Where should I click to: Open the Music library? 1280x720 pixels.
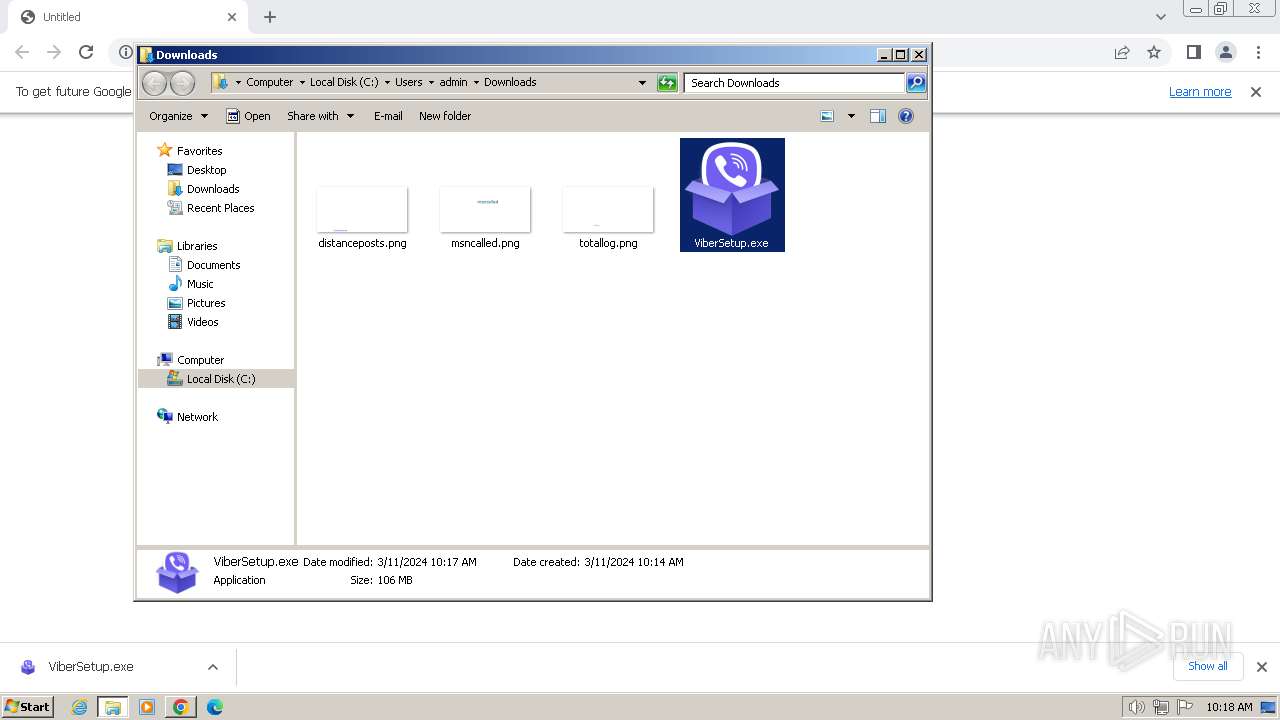[200, 284]
